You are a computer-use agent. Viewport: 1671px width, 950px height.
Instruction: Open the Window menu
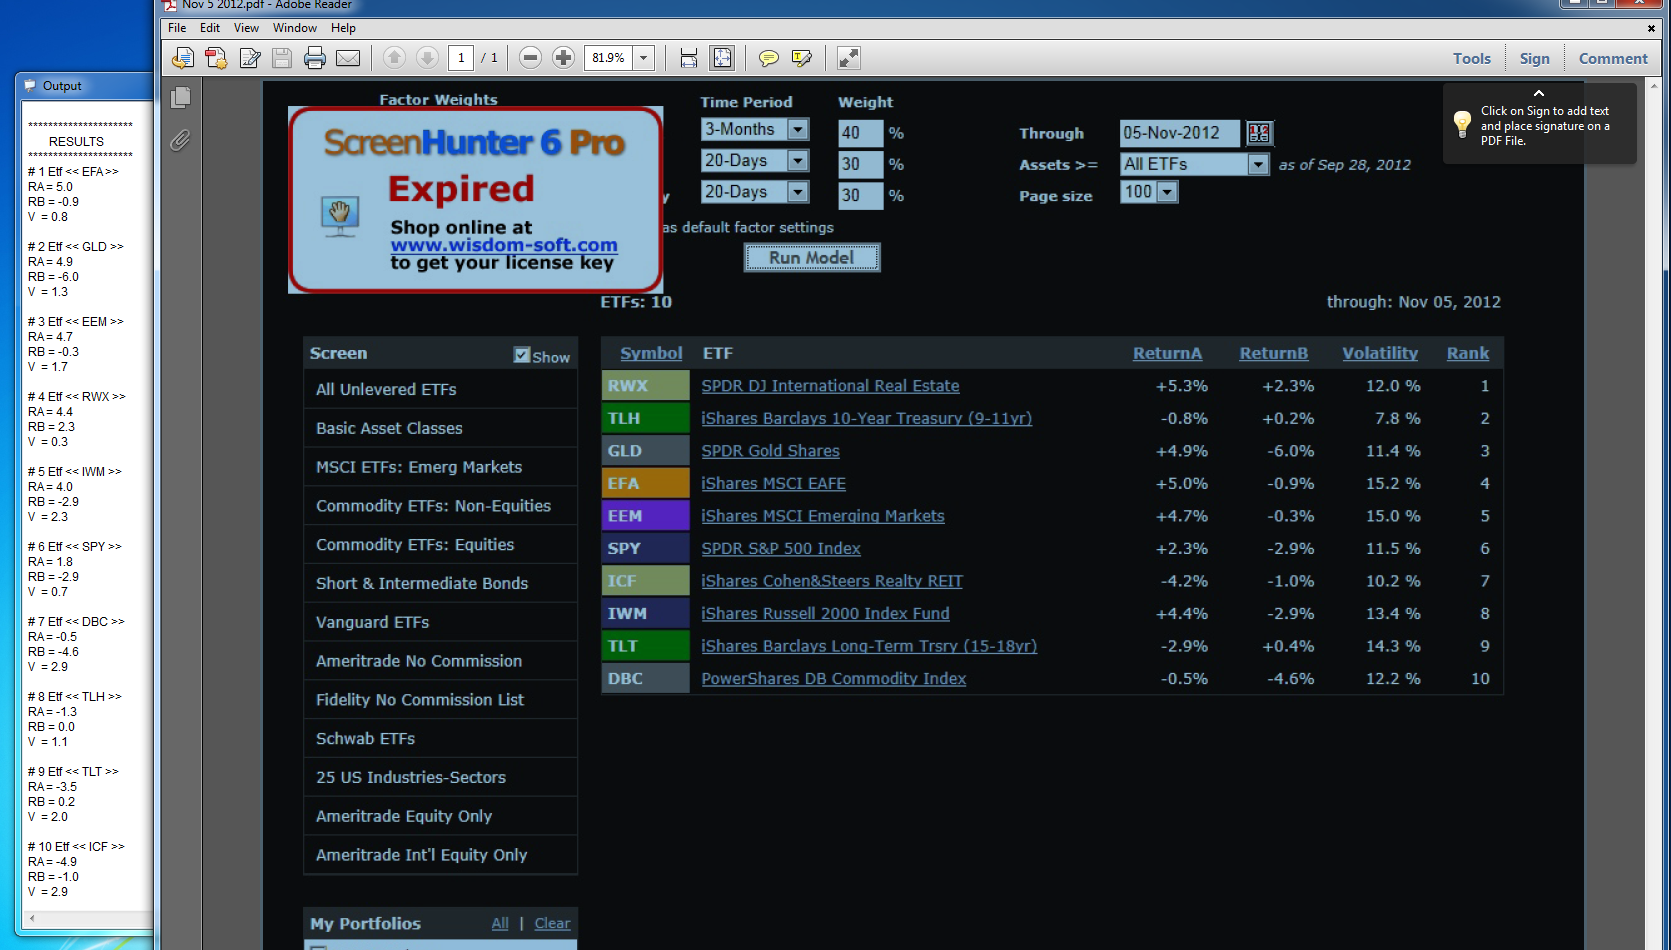tap(295, 28)
